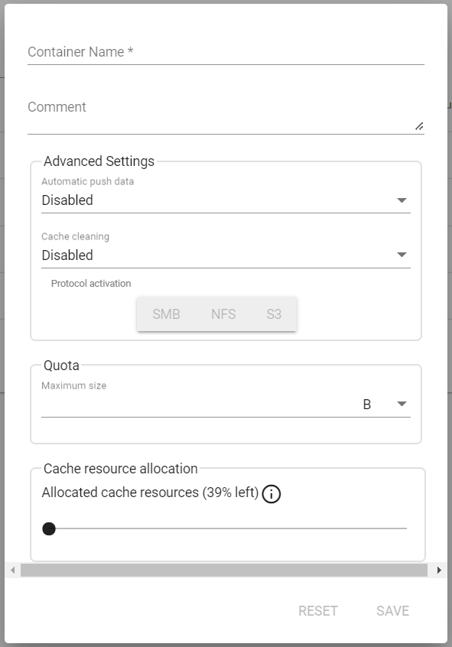
Task: Click the Maximum size quota input
Action: coord(198,404)
